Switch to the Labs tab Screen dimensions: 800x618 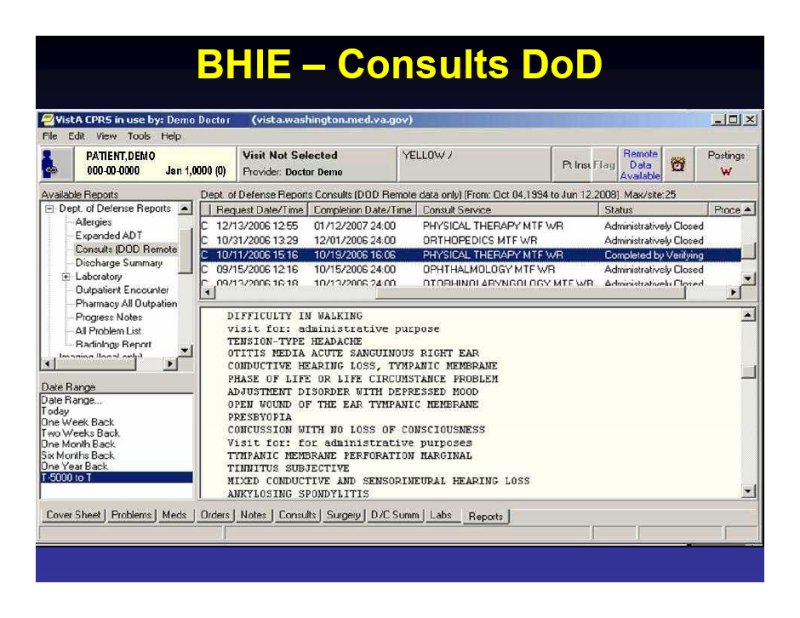click(x=441, y=515)
